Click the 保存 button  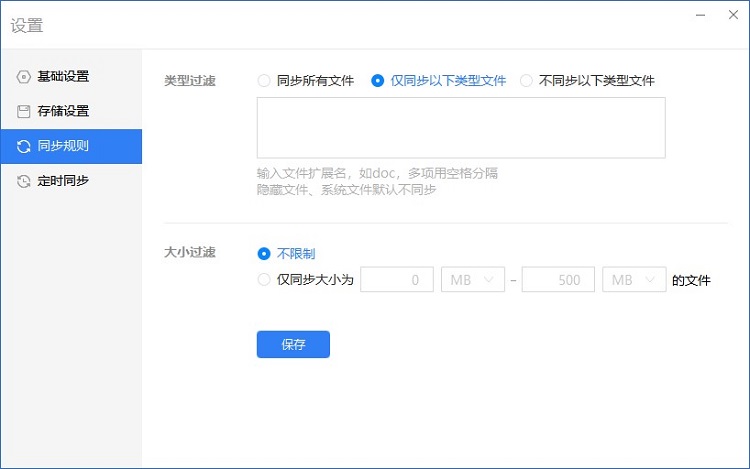293,344
